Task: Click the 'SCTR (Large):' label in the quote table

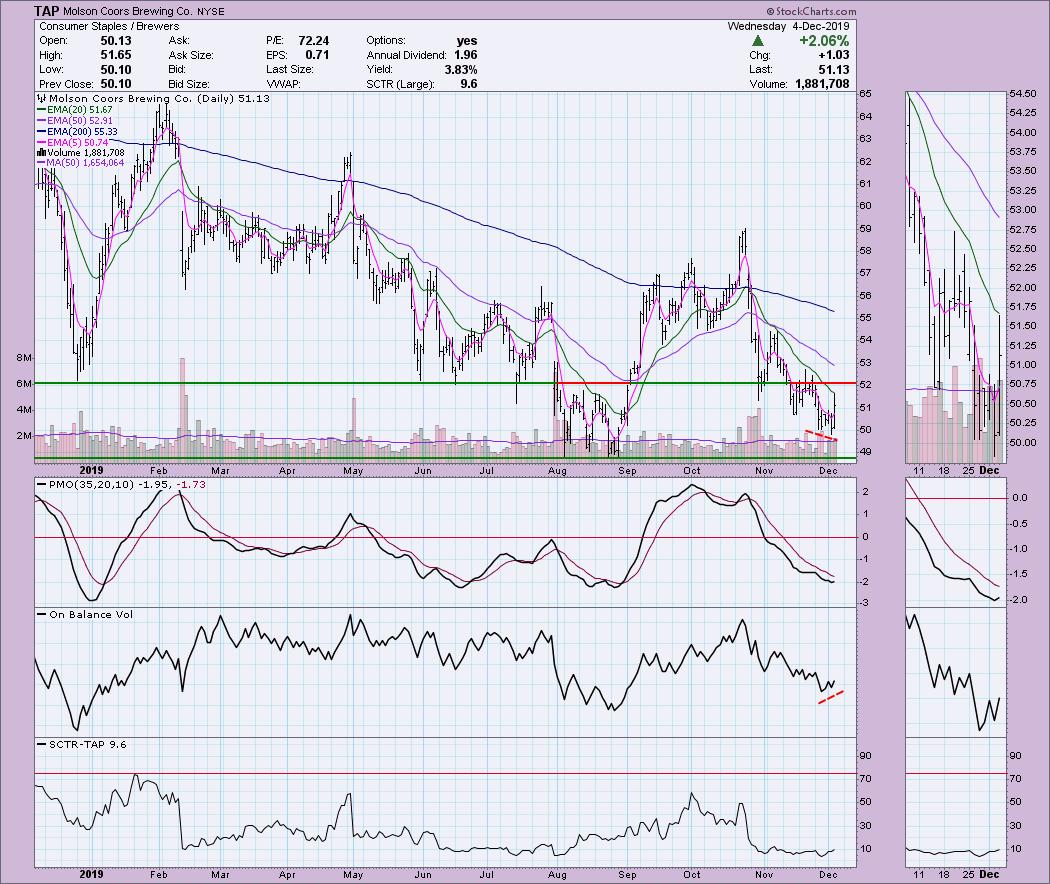Action: (x=400, y=84)
